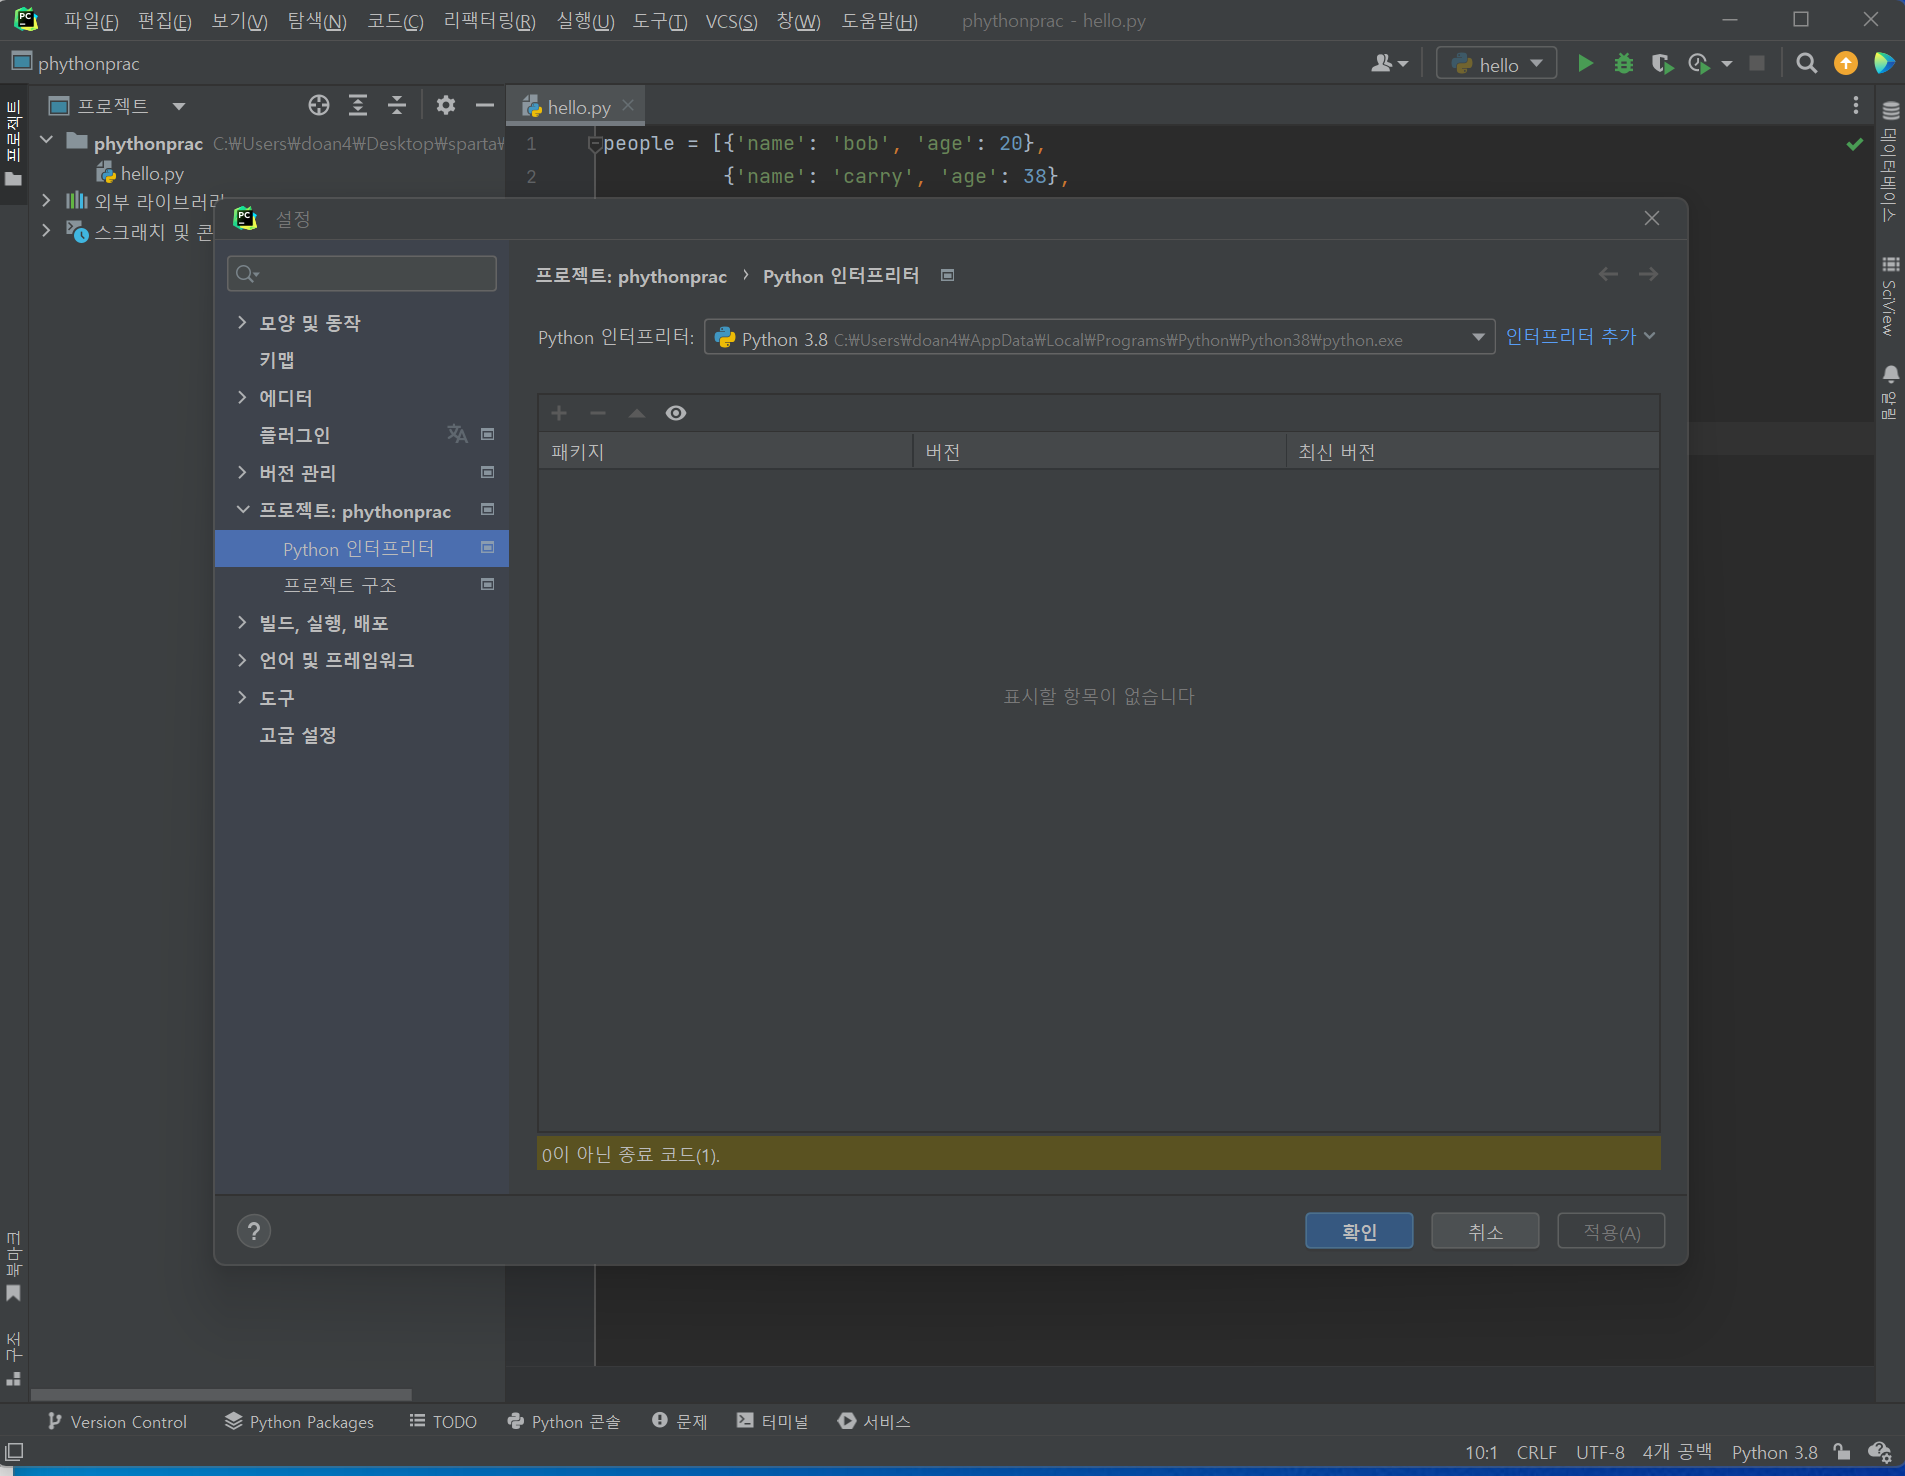1905x1476 pixels.
Task: Click the add package plus icon
Action: (x=559, y=413)
